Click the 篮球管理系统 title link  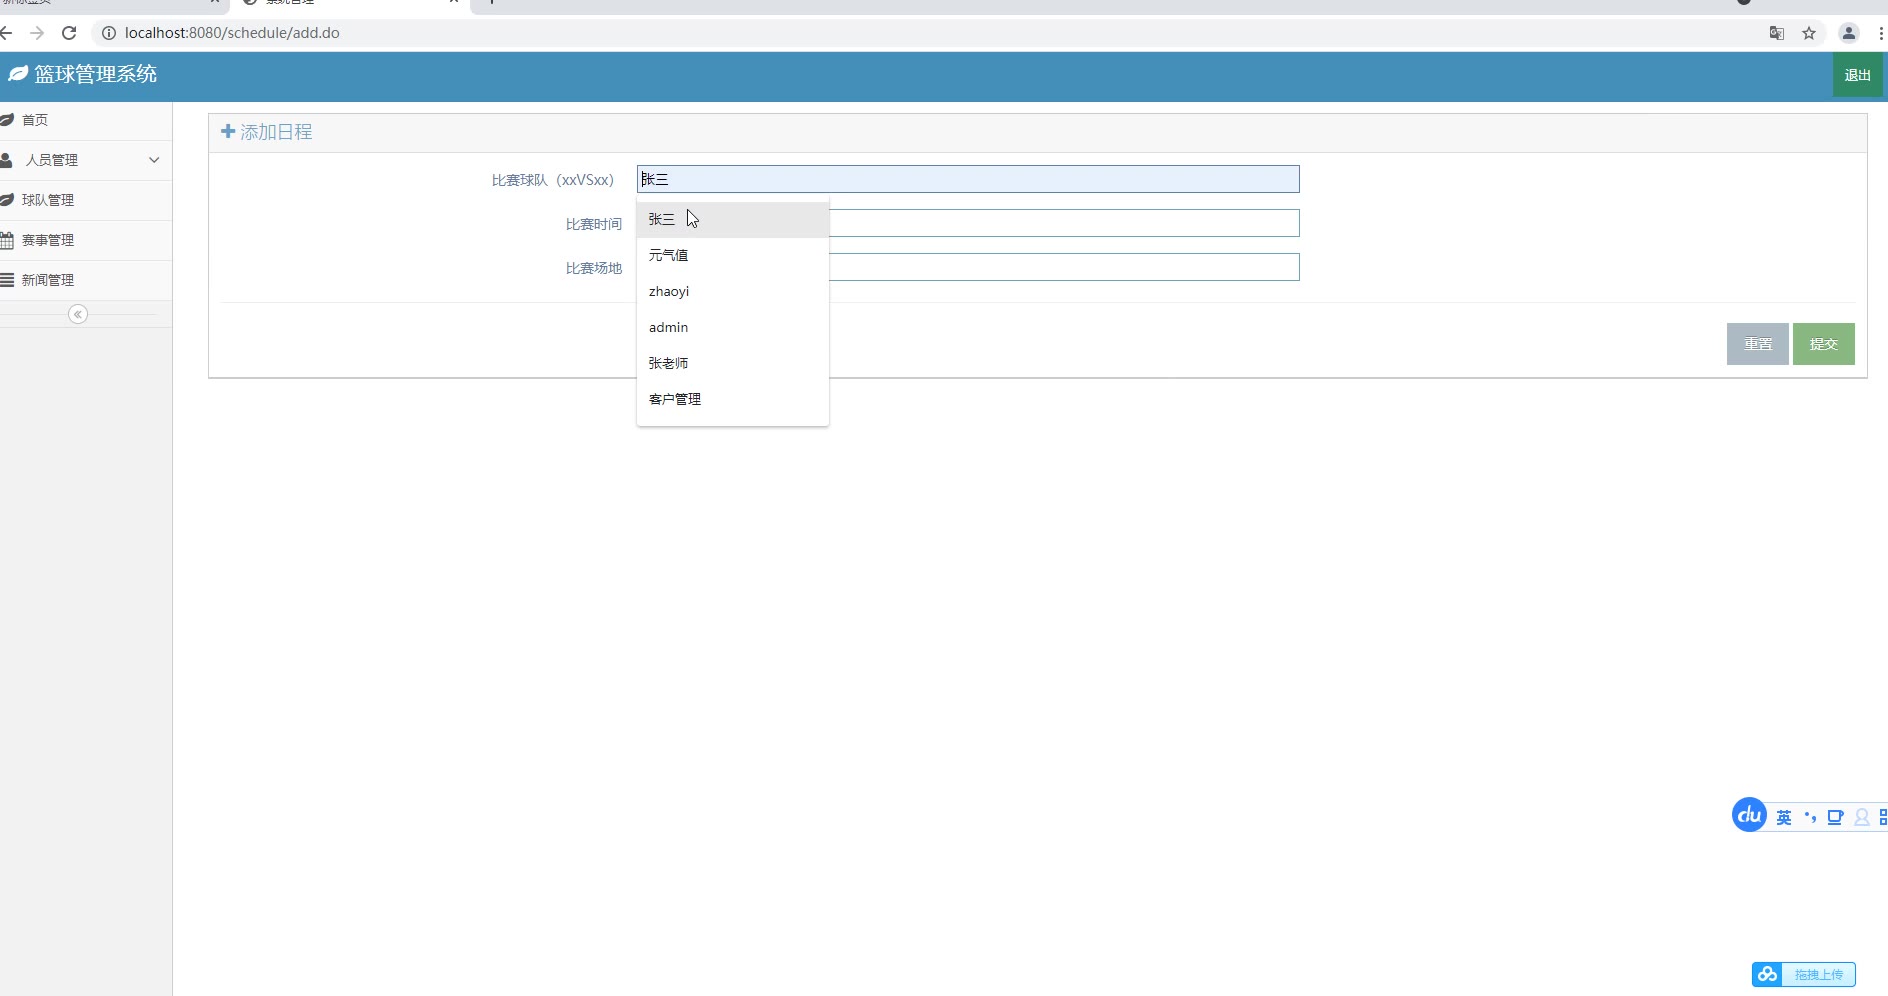tap(96, 74)
